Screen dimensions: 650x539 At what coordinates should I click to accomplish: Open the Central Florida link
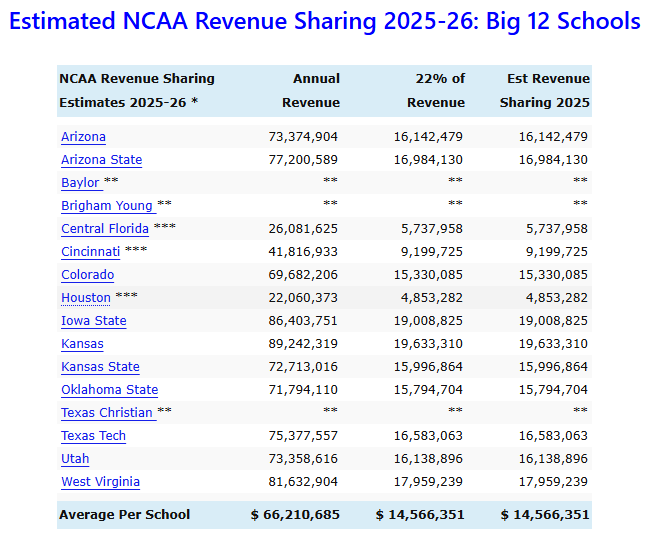(105, 229)
